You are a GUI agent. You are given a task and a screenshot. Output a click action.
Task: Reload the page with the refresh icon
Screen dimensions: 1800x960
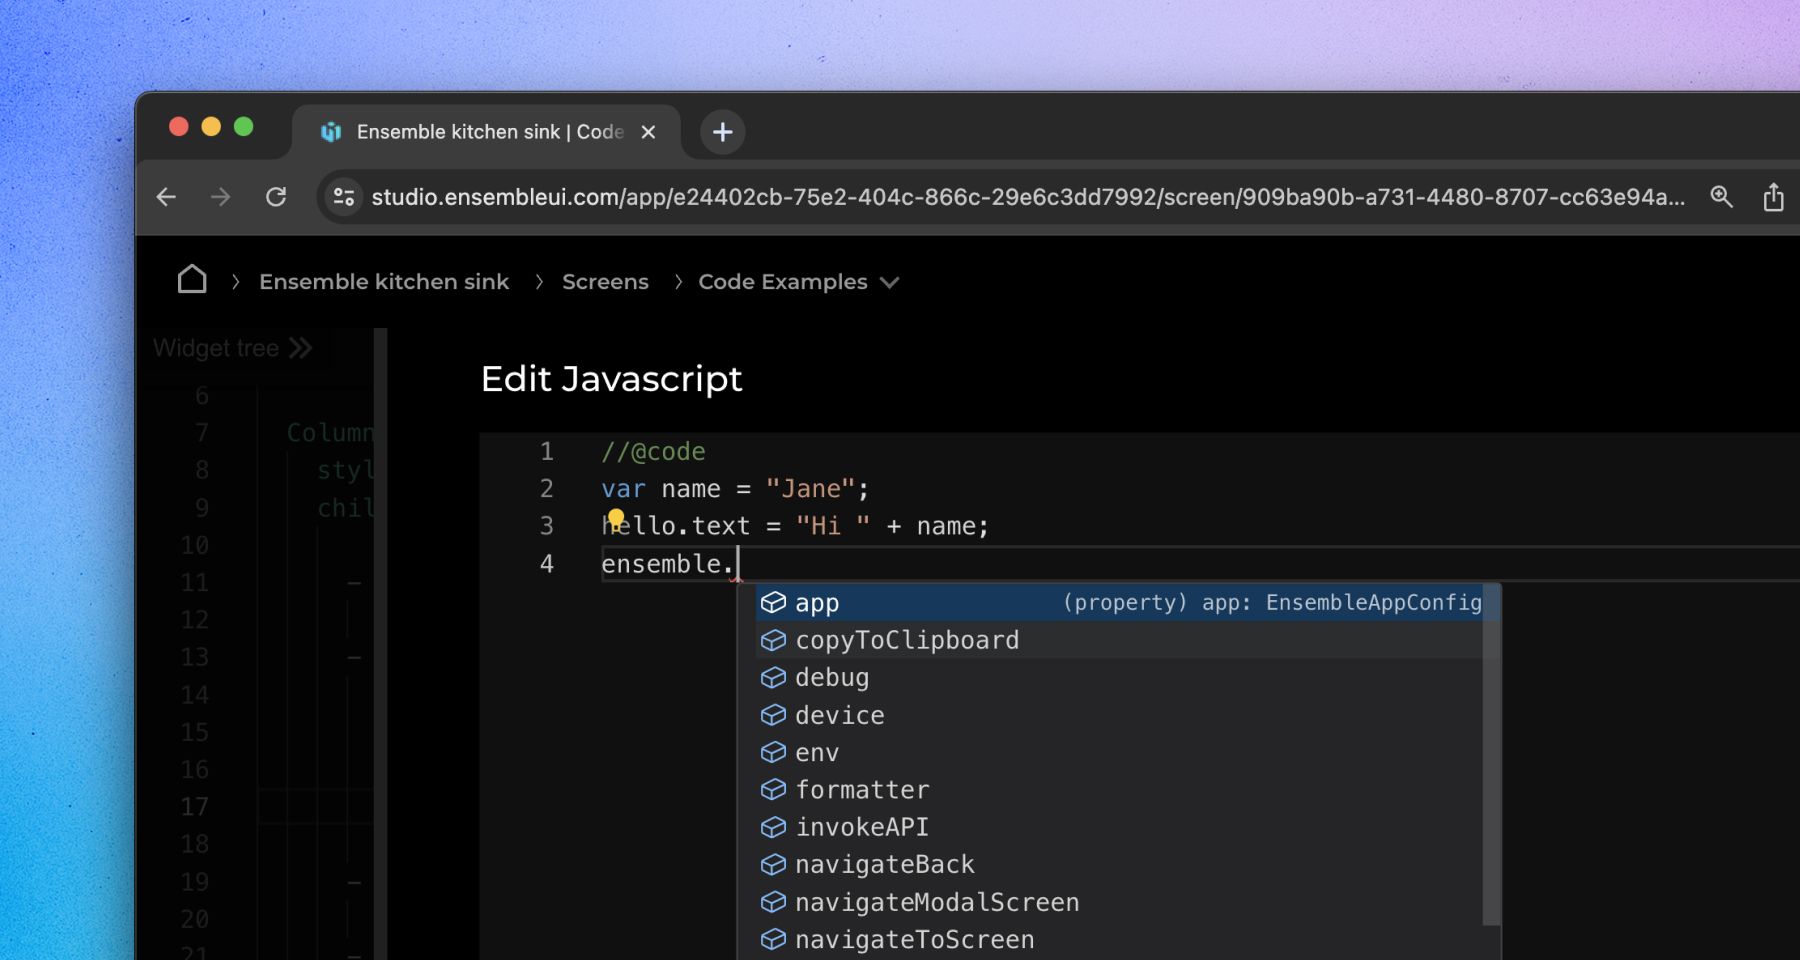coord(276,197)
